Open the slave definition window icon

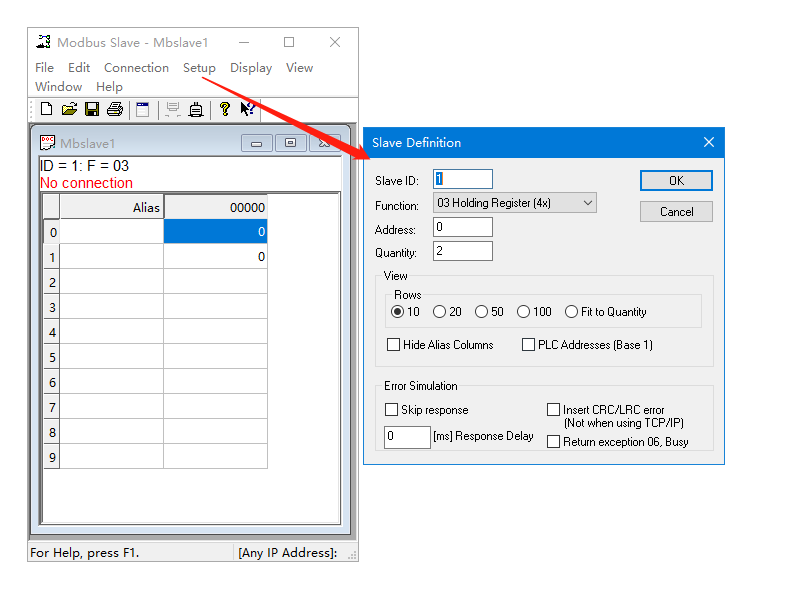(x=143, y=109)
